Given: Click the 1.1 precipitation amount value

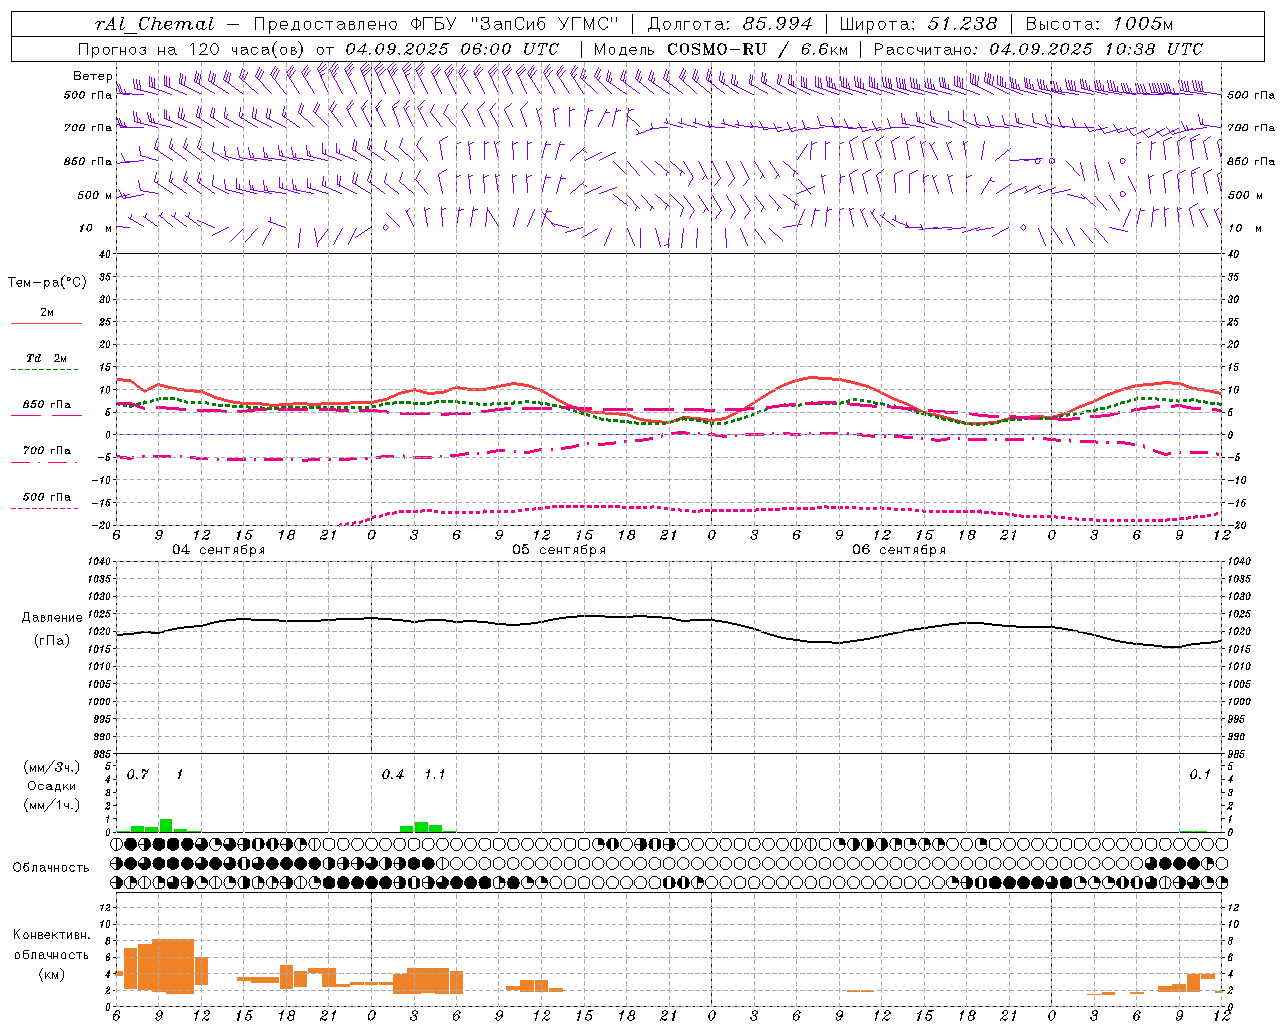Looking at the screenshot, I should 435,775.
